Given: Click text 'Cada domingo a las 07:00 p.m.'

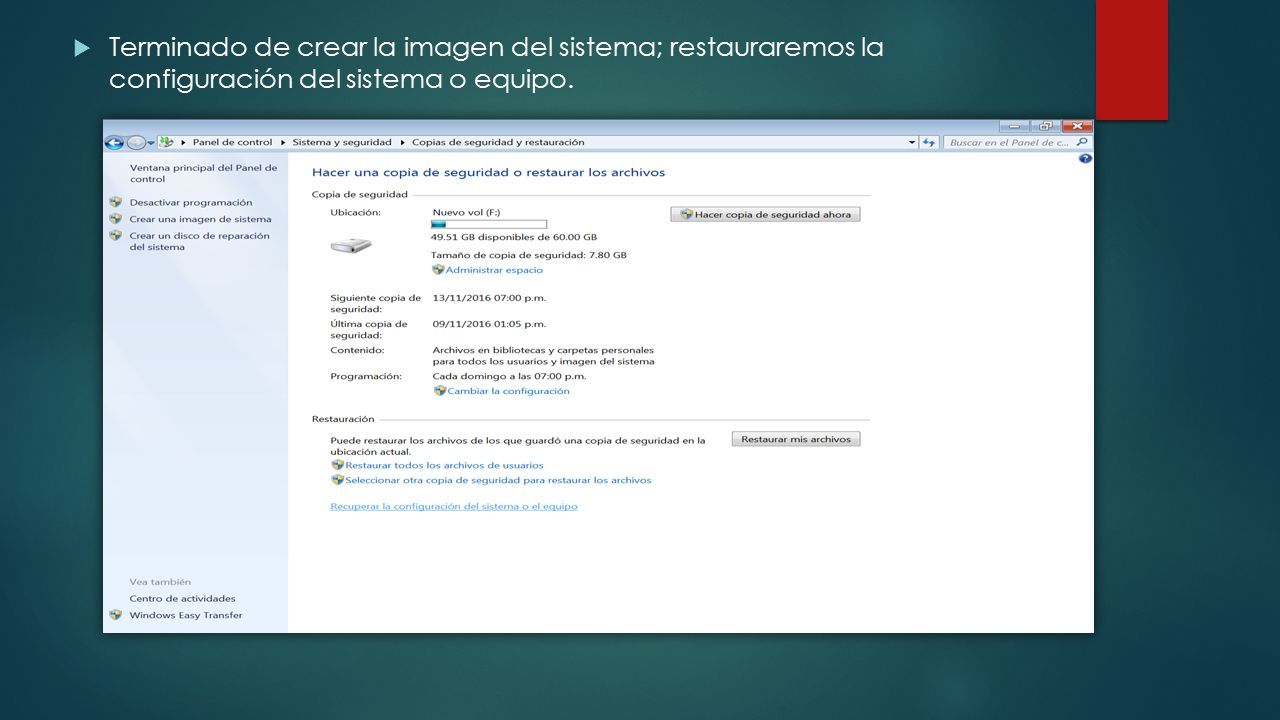Looking at the screenshot, I should point(509,376).
